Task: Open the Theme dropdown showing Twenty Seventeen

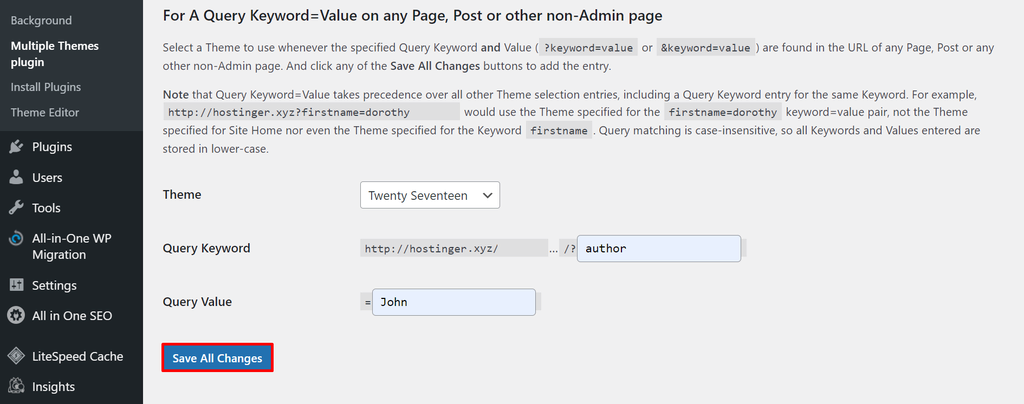Action: coord(430,196)
